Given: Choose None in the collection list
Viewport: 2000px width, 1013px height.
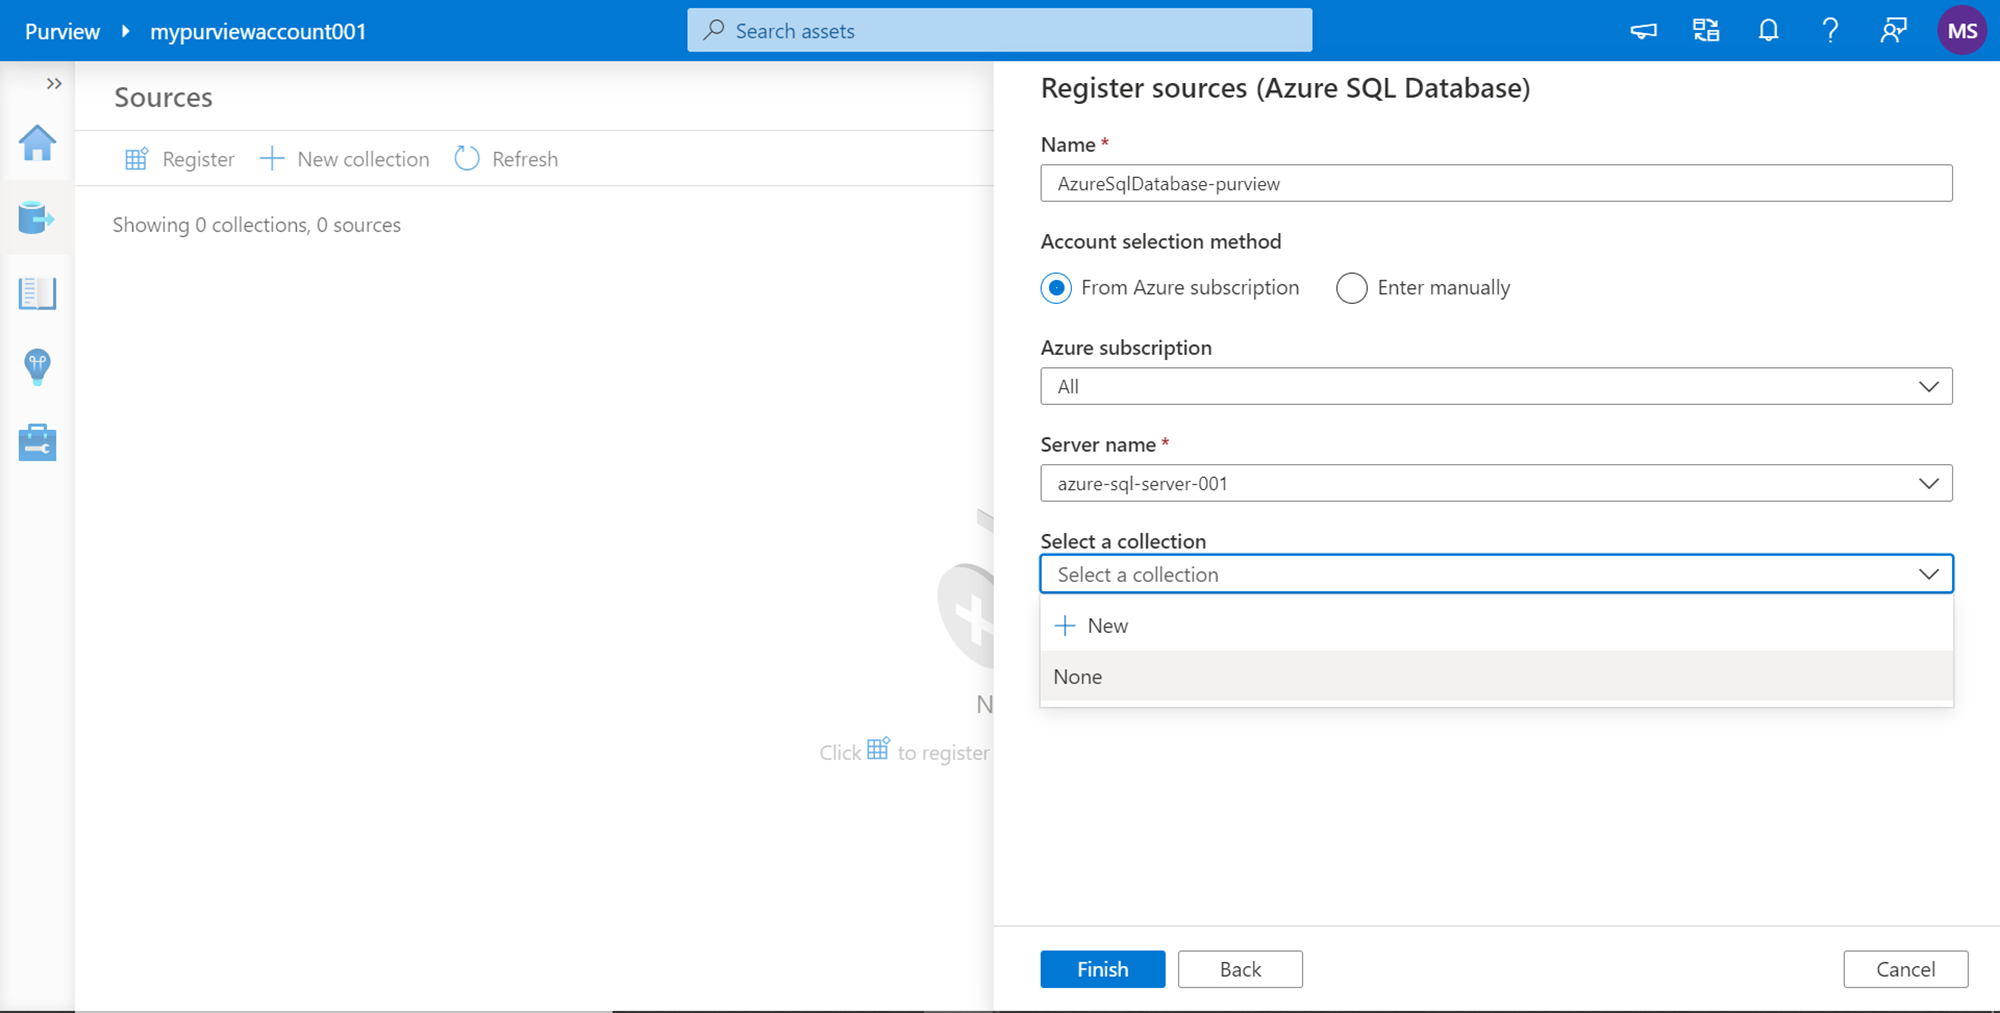Looking at the screenshot, I should 1078,677.
